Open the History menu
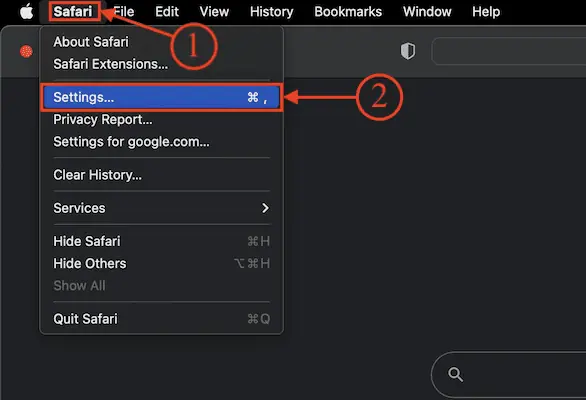The height and width of the screenshot is (400, 586). coord(272,12)
